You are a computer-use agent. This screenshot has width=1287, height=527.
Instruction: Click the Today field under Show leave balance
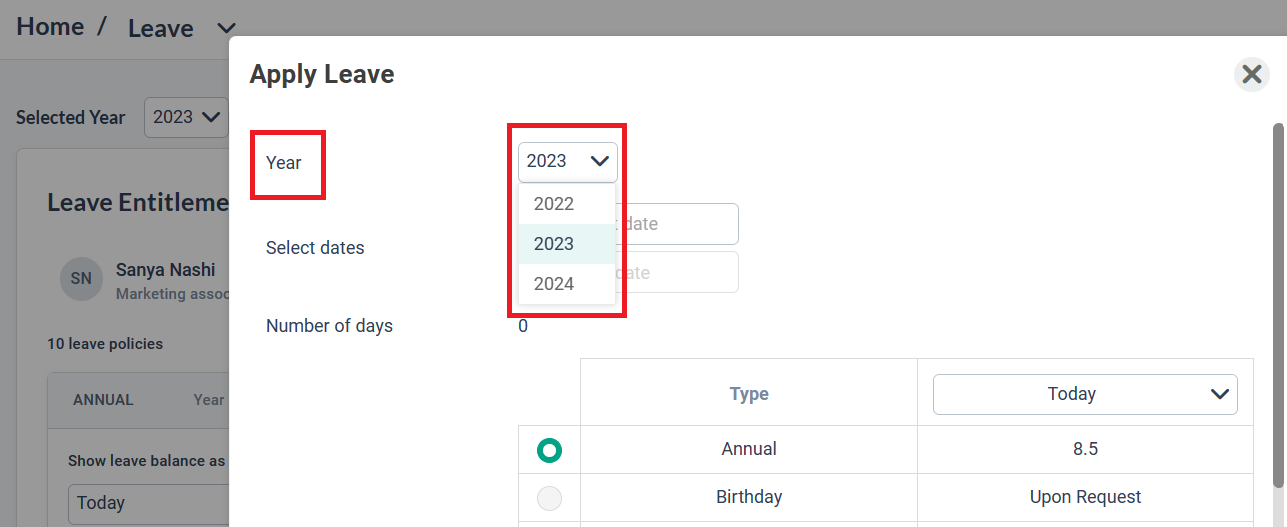click(x=148, y=503)
